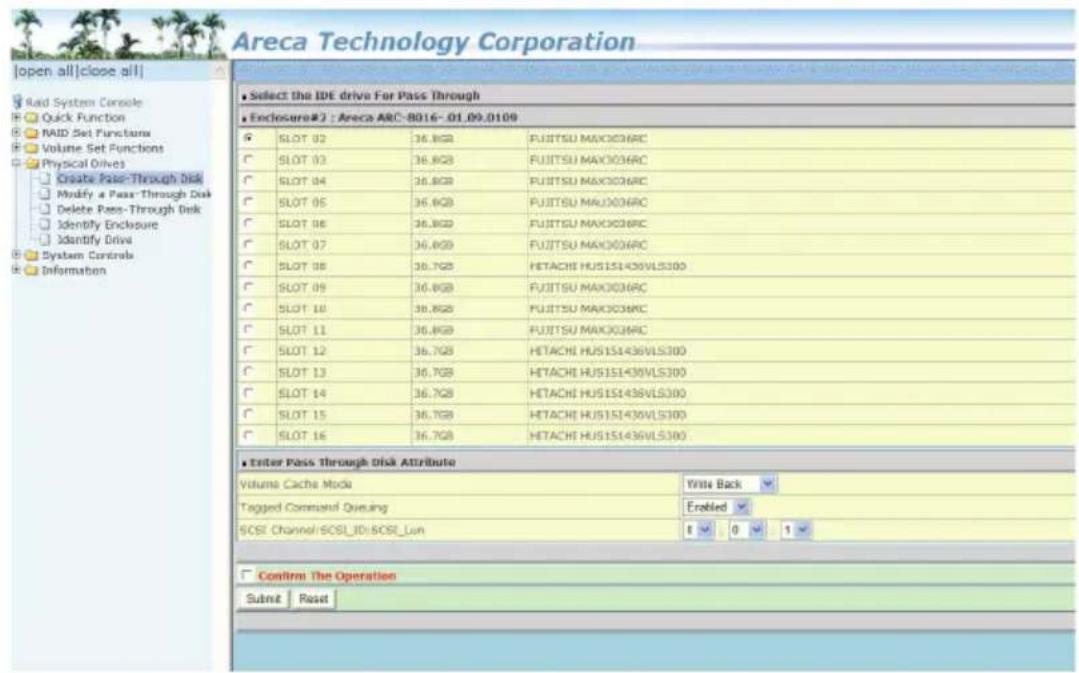
Task: Pick the SLOT 08 Hitachi drive radio button
Action: 248,266
